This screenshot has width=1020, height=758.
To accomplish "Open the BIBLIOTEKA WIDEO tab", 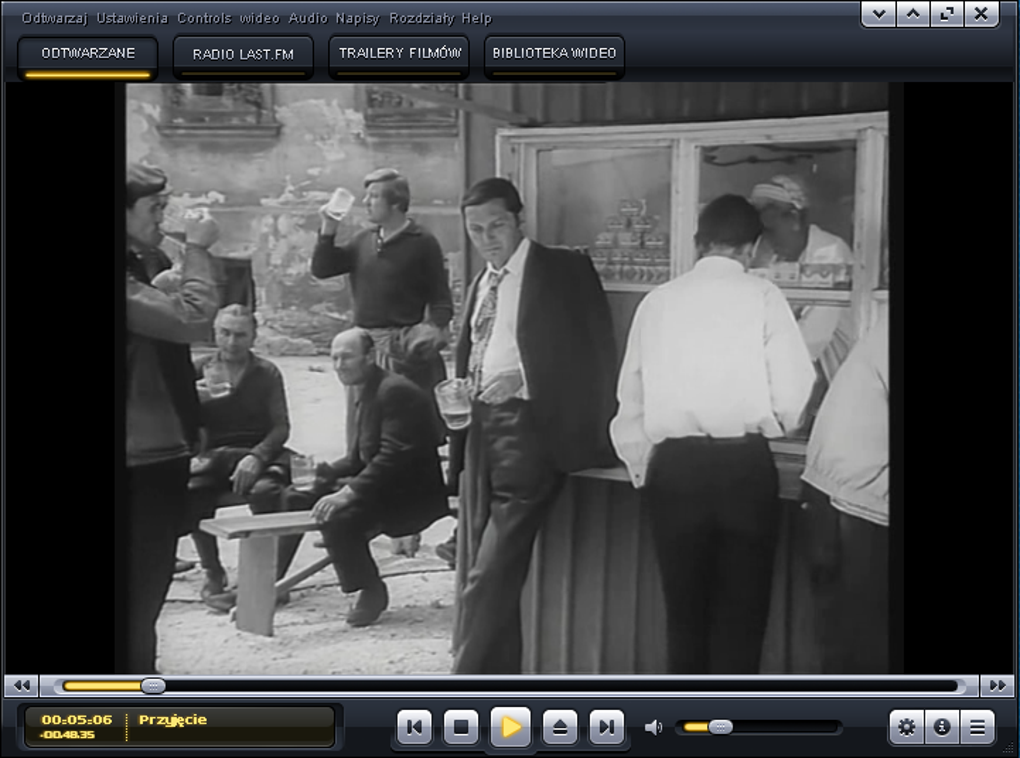I will click(x=553, y=55).
